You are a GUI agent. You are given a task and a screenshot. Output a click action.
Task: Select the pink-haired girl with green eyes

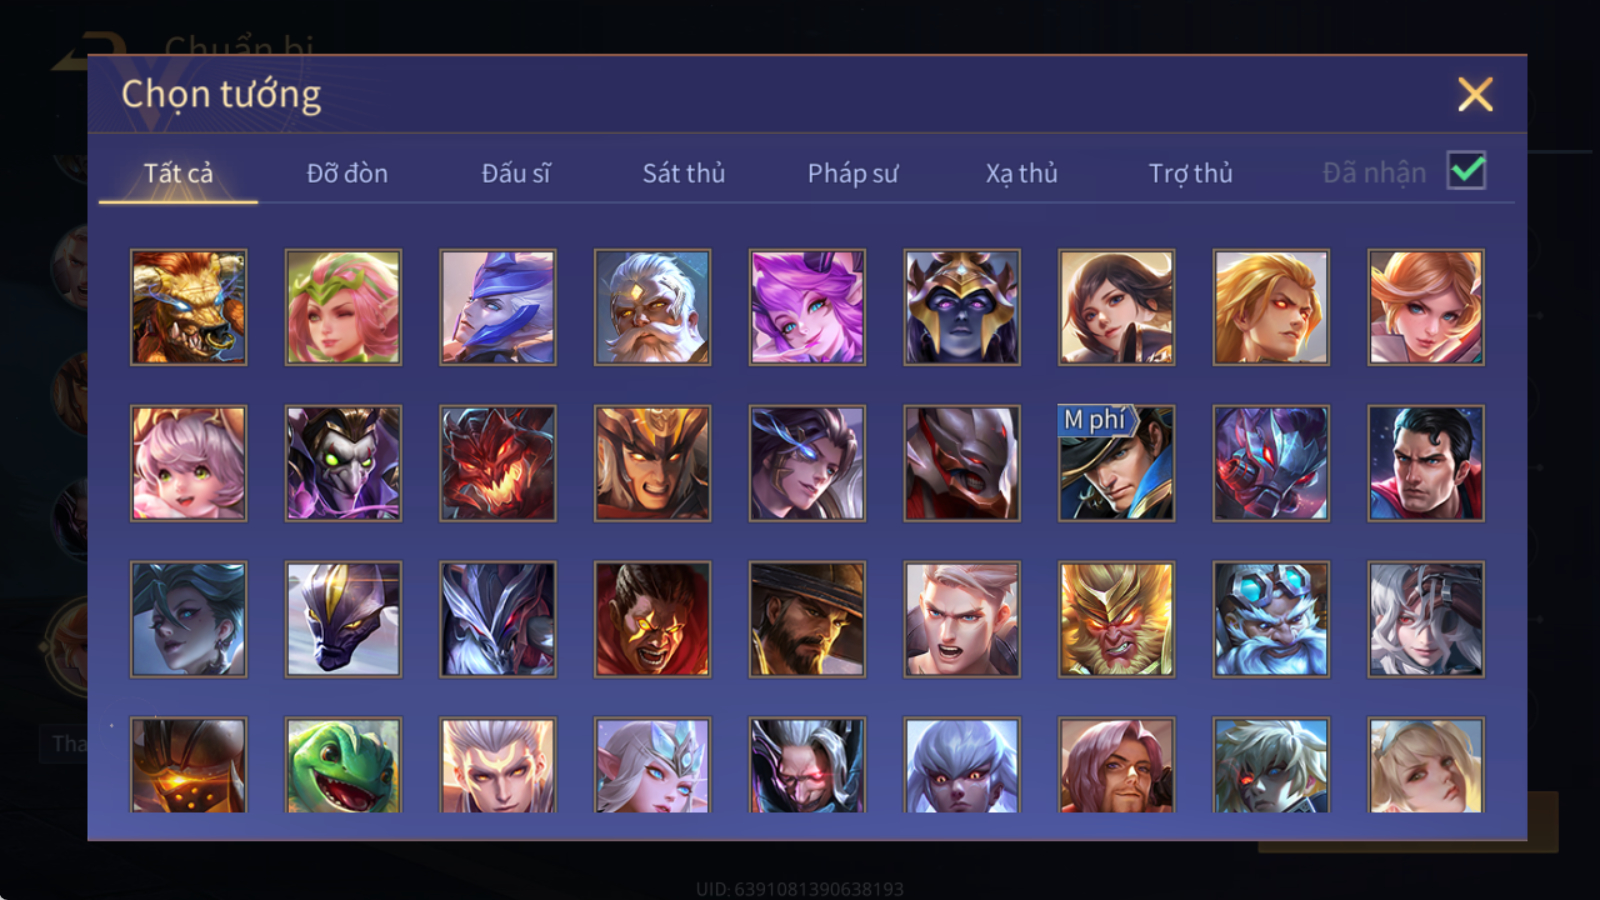(x=188, y=463)
